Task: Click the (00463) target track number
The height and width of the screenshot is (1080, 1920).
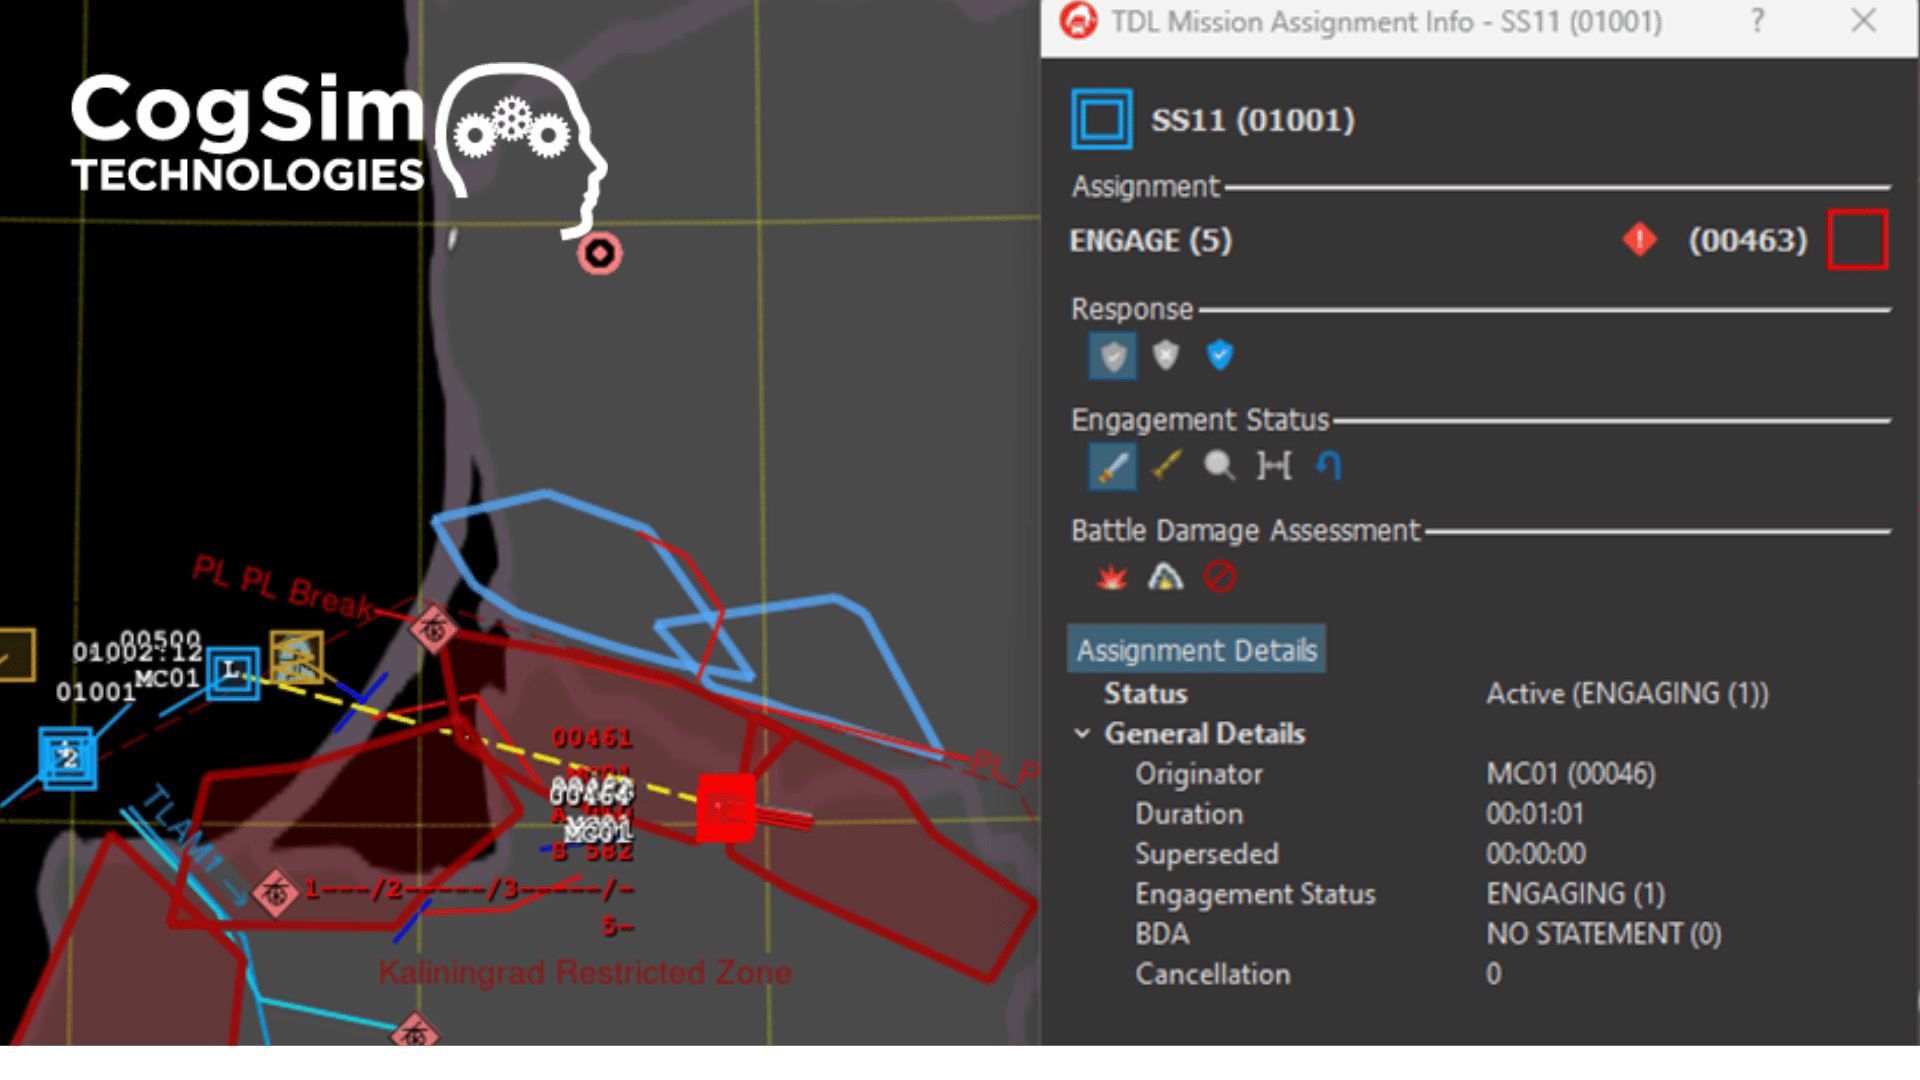Action: click(x=1748, y=240)
